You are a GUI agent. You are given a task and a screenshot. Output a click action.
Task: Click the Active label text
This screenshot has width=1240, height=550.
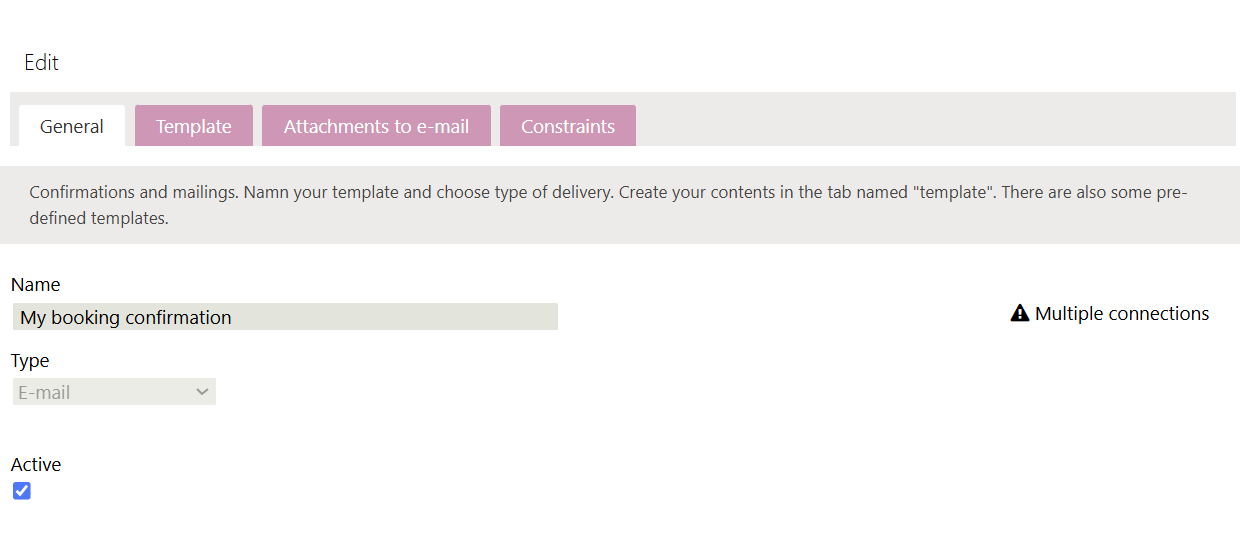[x=36, y=464]
